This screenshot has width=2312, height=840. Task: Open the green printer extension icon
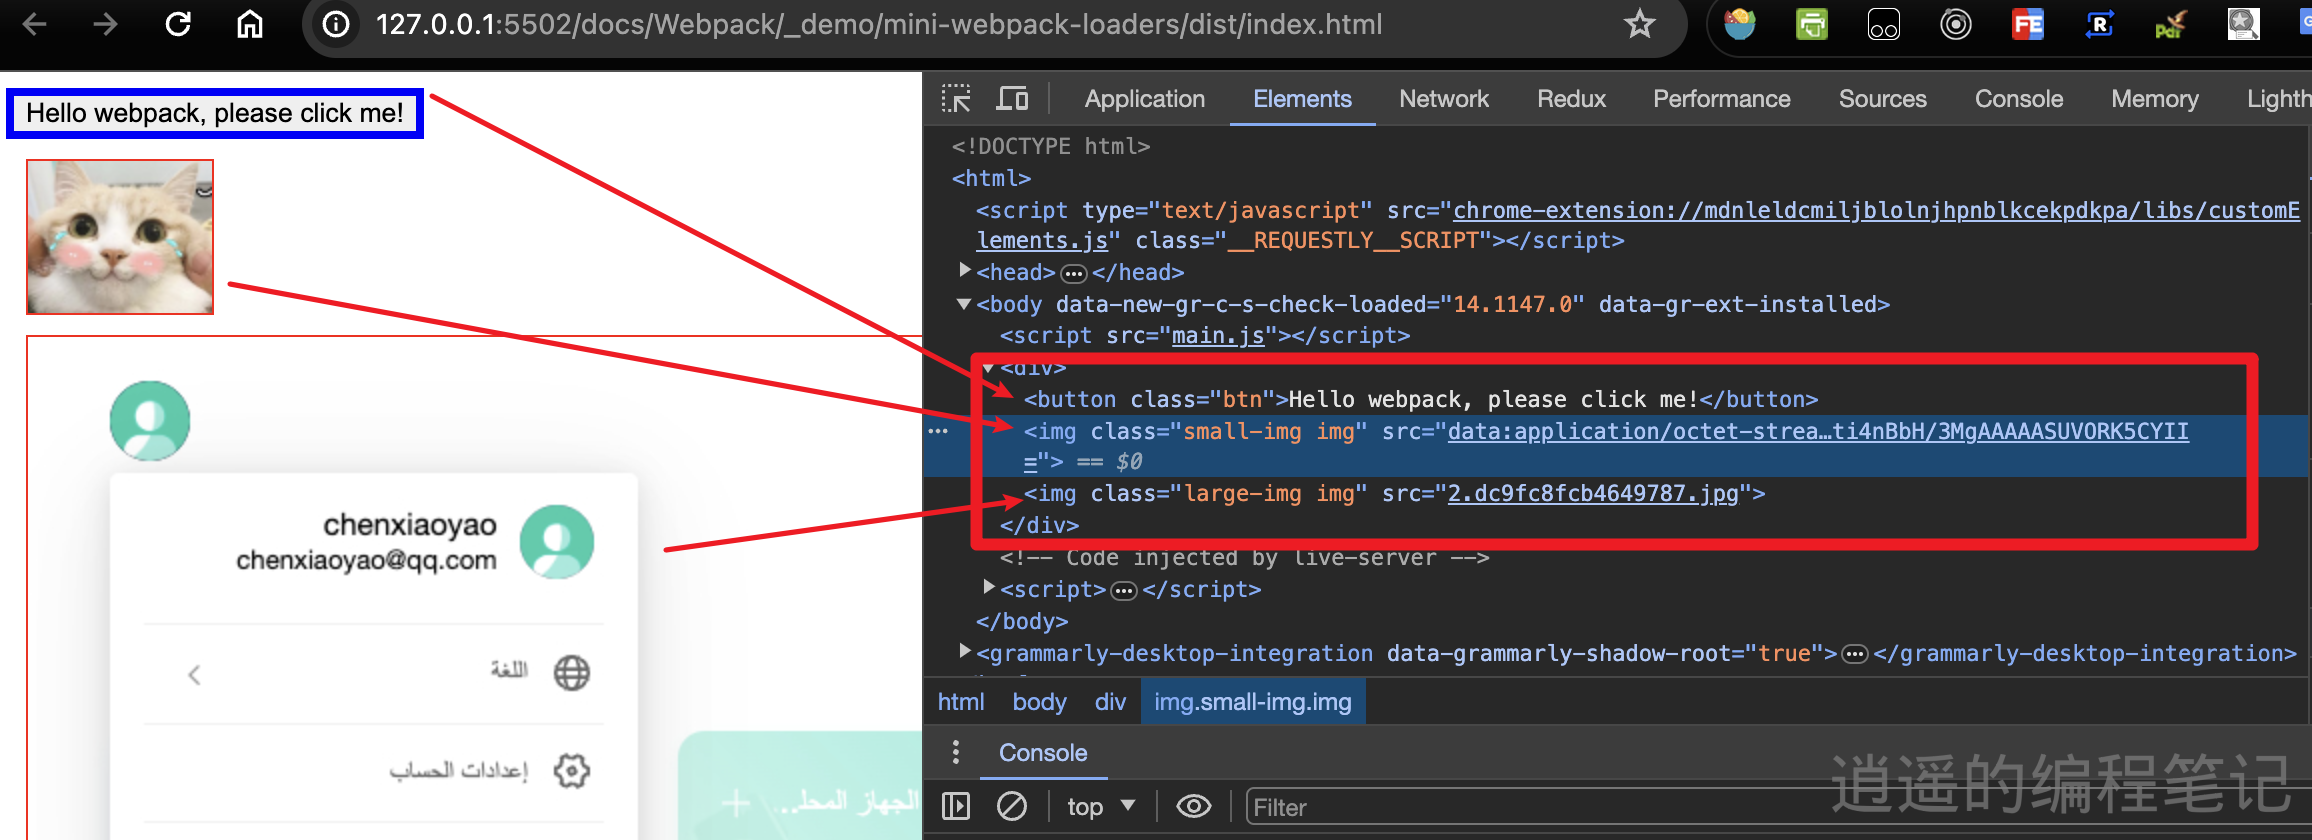tap(1812, 24)
